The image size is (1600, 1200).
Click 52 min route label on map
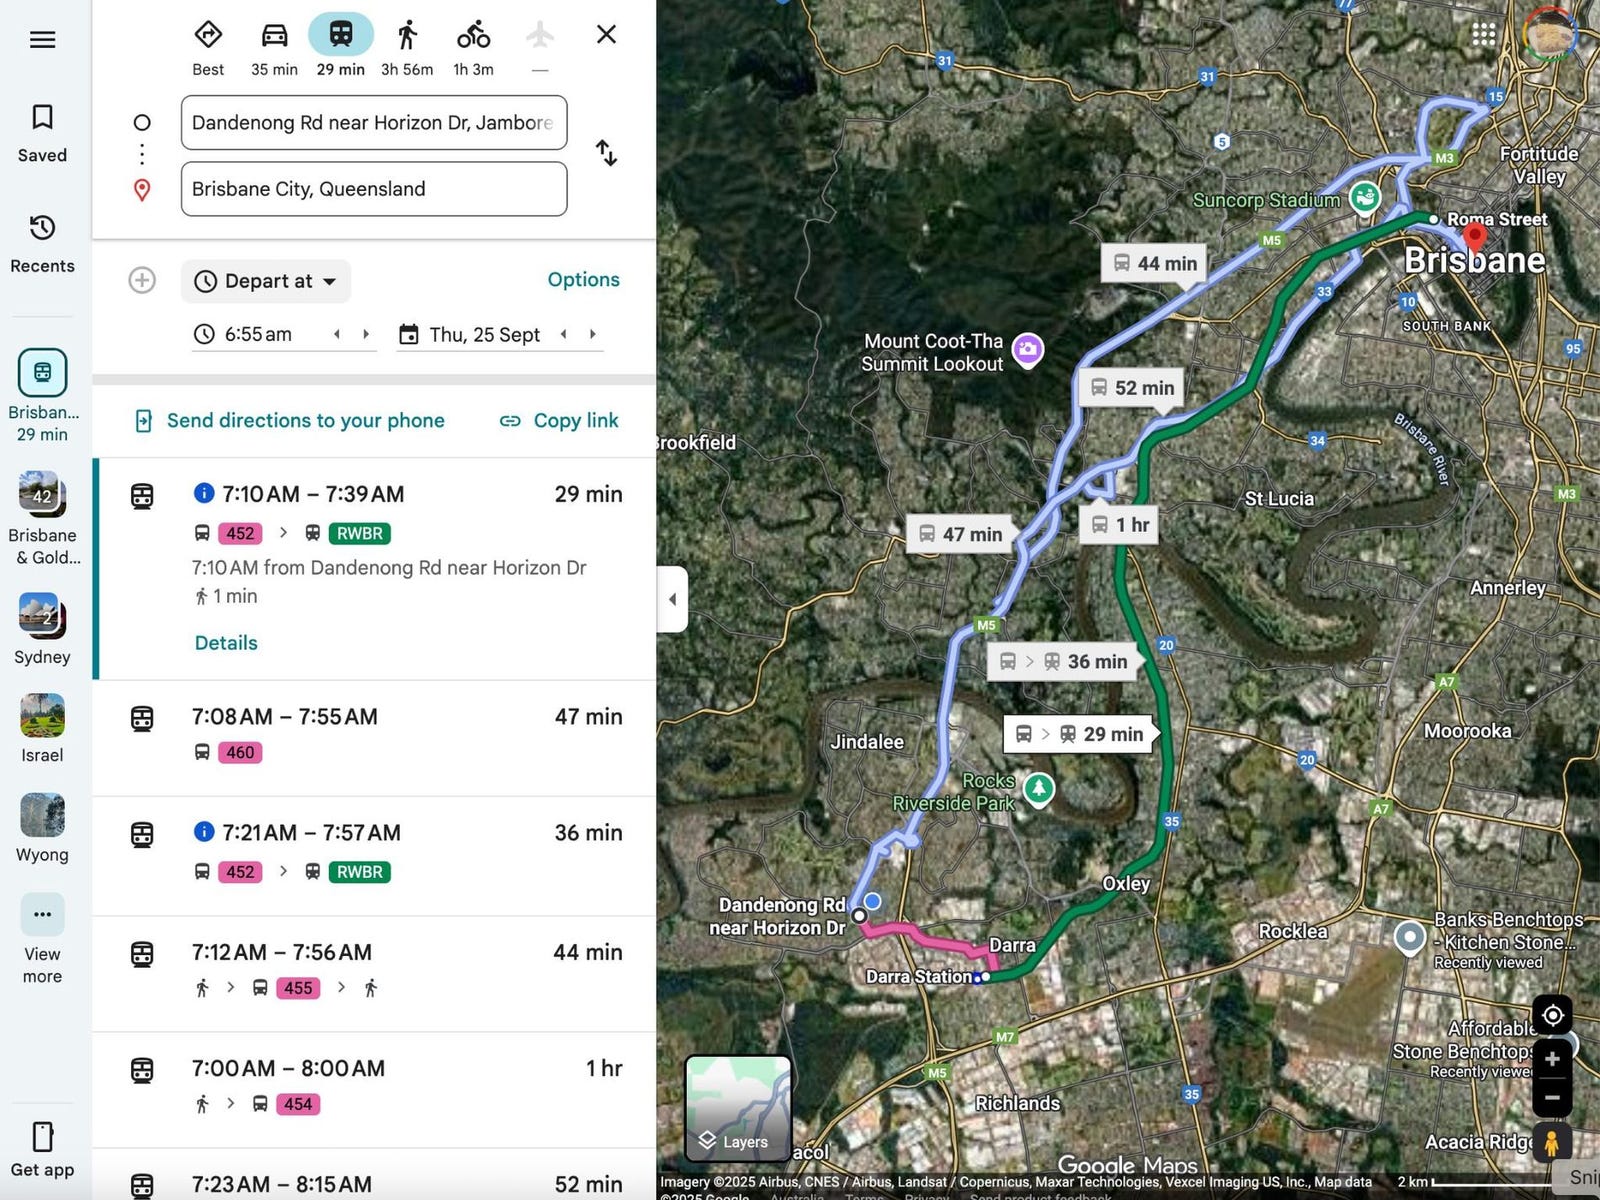1132,387
